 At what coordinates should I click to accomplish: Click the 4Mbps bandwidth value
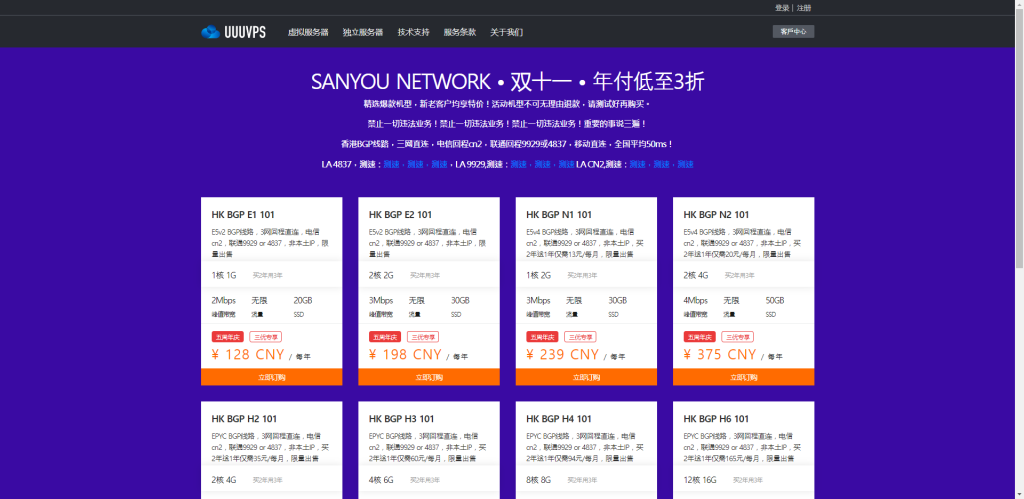pos(696,301)
